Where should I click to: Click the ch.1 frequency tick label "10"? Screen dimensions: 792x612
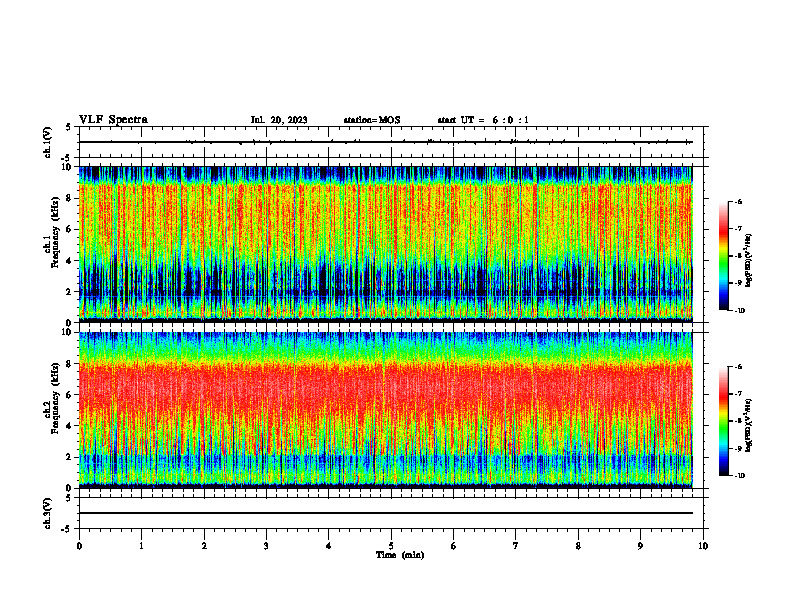pyautogui.click(x=67, y=167)
